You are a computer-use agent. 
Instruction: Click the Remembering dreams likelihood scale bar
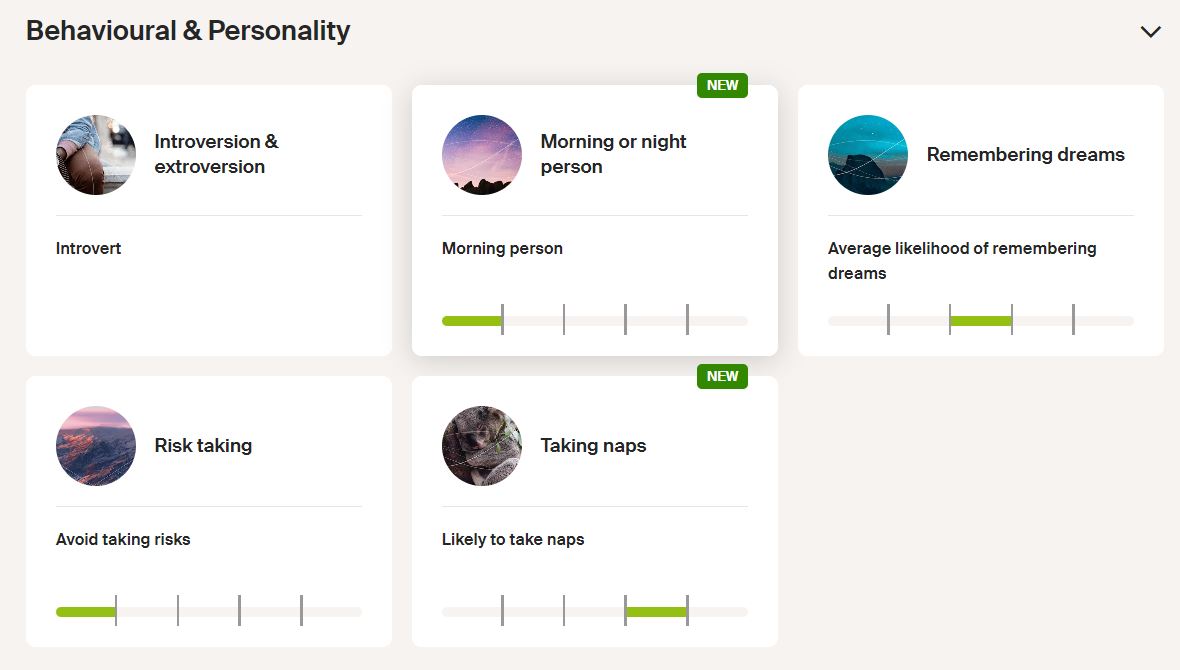click(x=980, y=321)
